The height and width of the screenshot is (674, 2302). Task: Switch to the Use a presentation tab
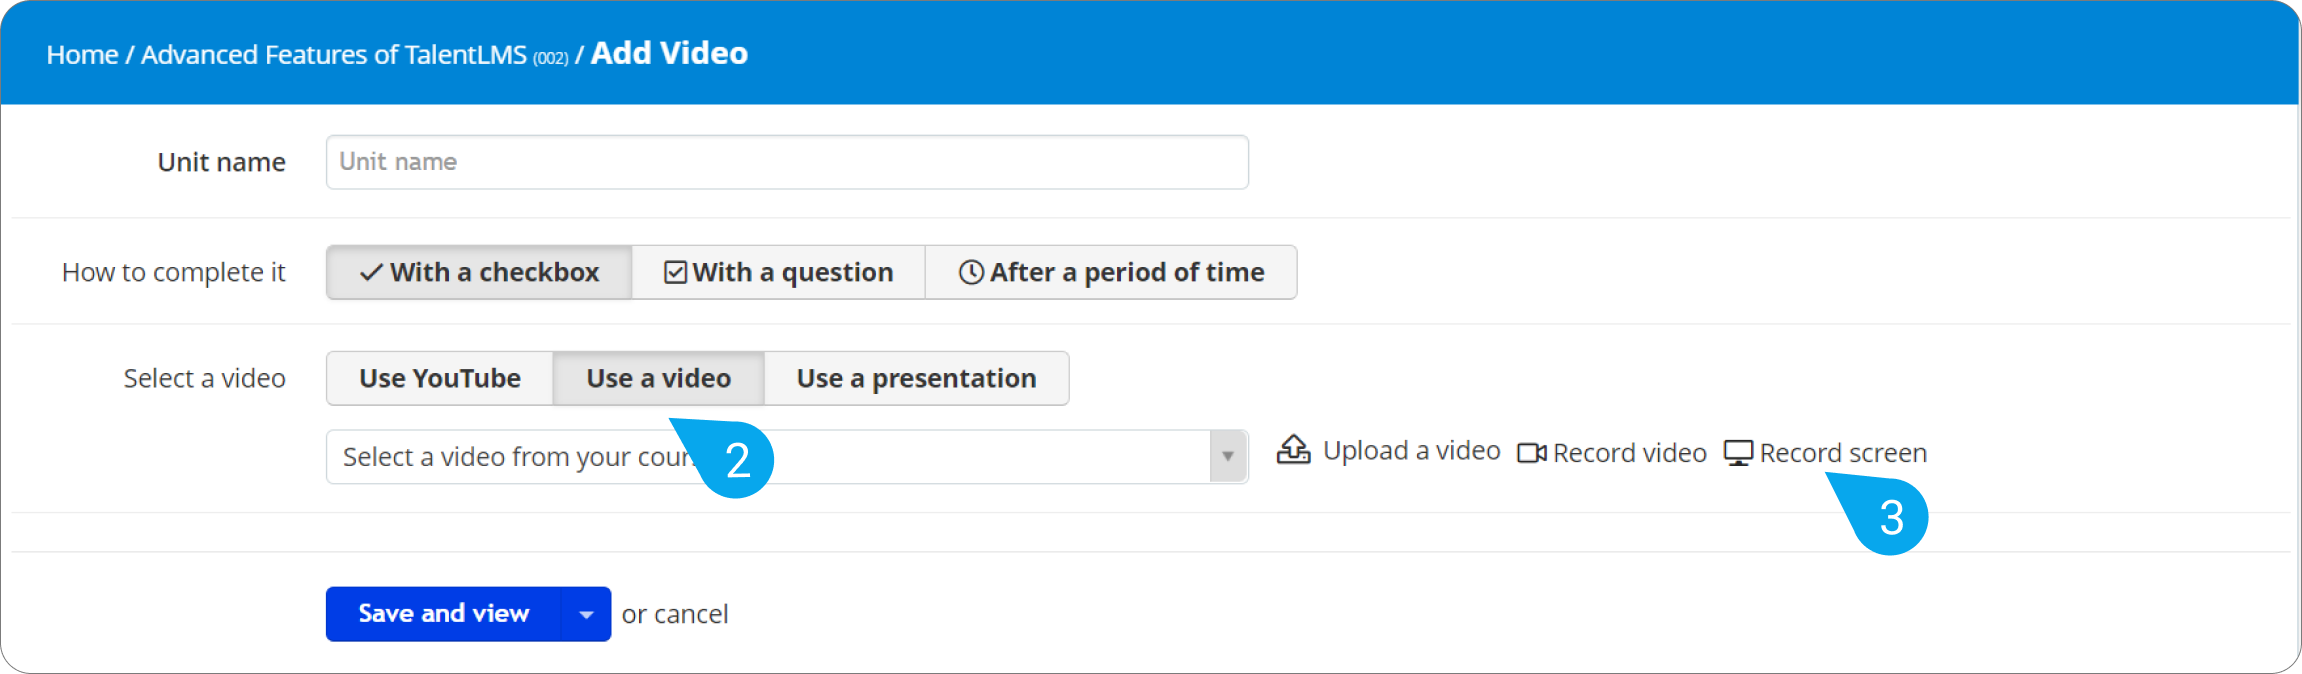pos(916,378)
